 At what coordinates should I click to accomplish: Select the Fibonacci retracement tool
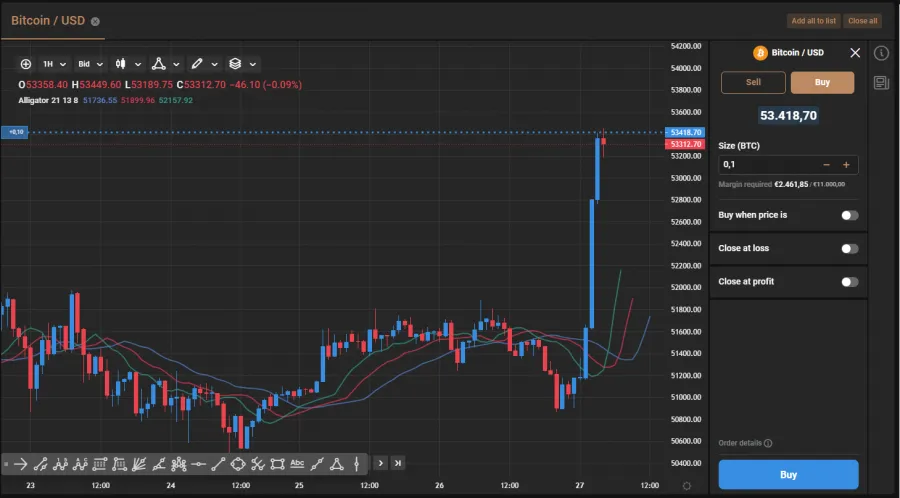pos(100,464)
